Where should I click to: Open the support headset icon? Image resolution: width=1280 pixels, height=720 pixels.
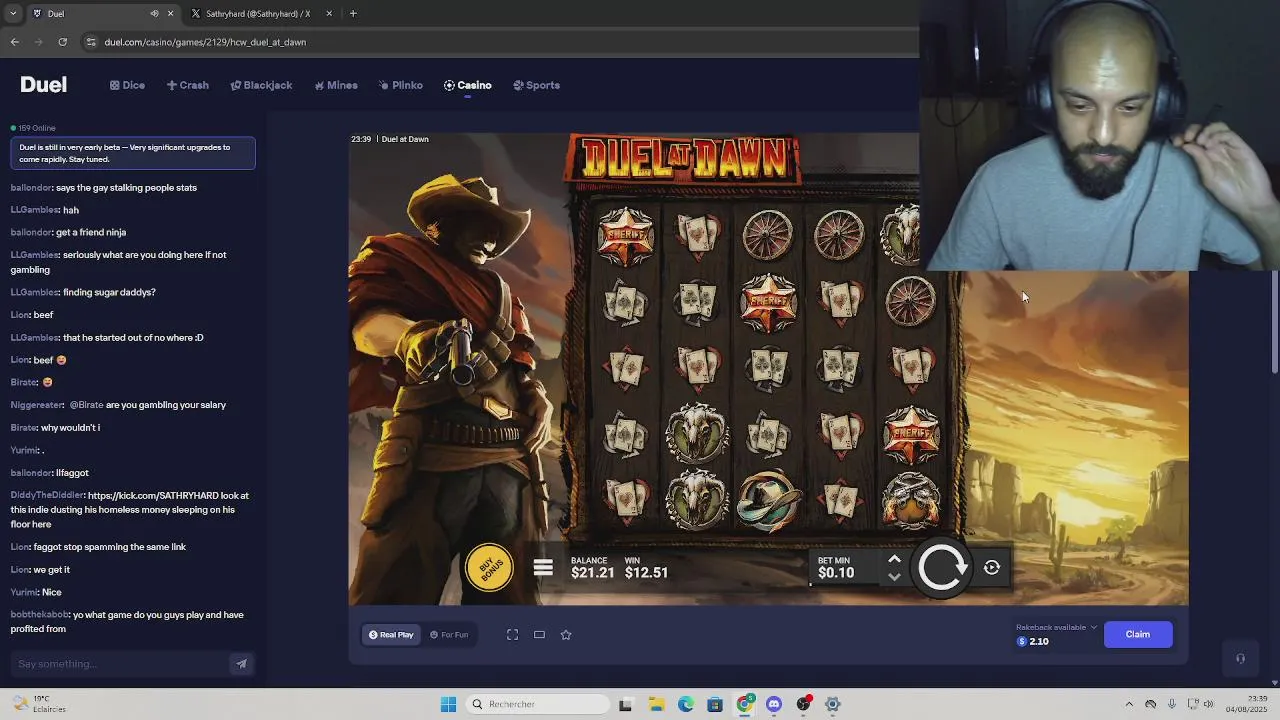[x=1240, y=659]
